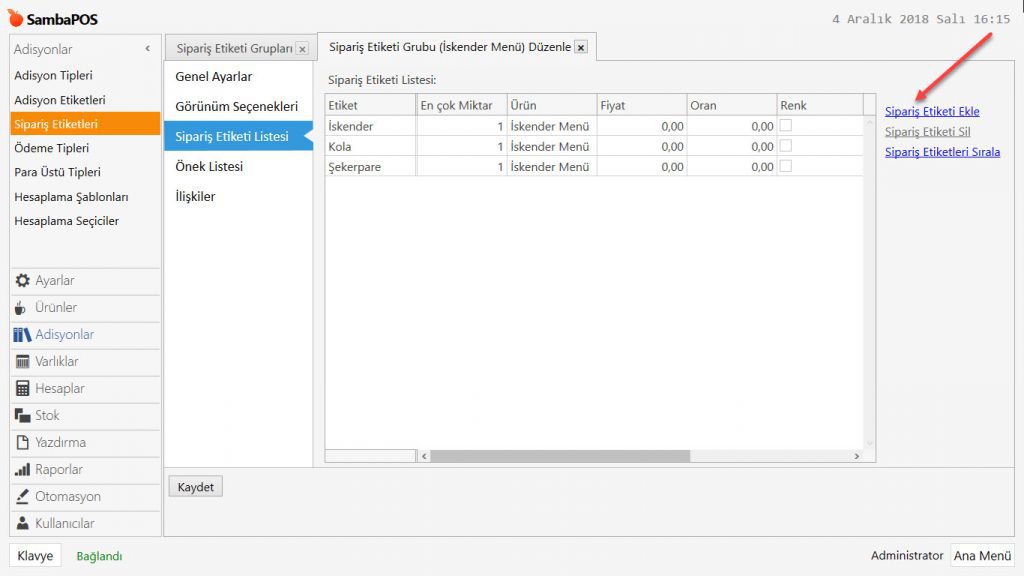This screenshot has height=576, width=1024.
Task: Close the Sipariş Etiketi Grubu Düzenle tab
Action: 581,48
